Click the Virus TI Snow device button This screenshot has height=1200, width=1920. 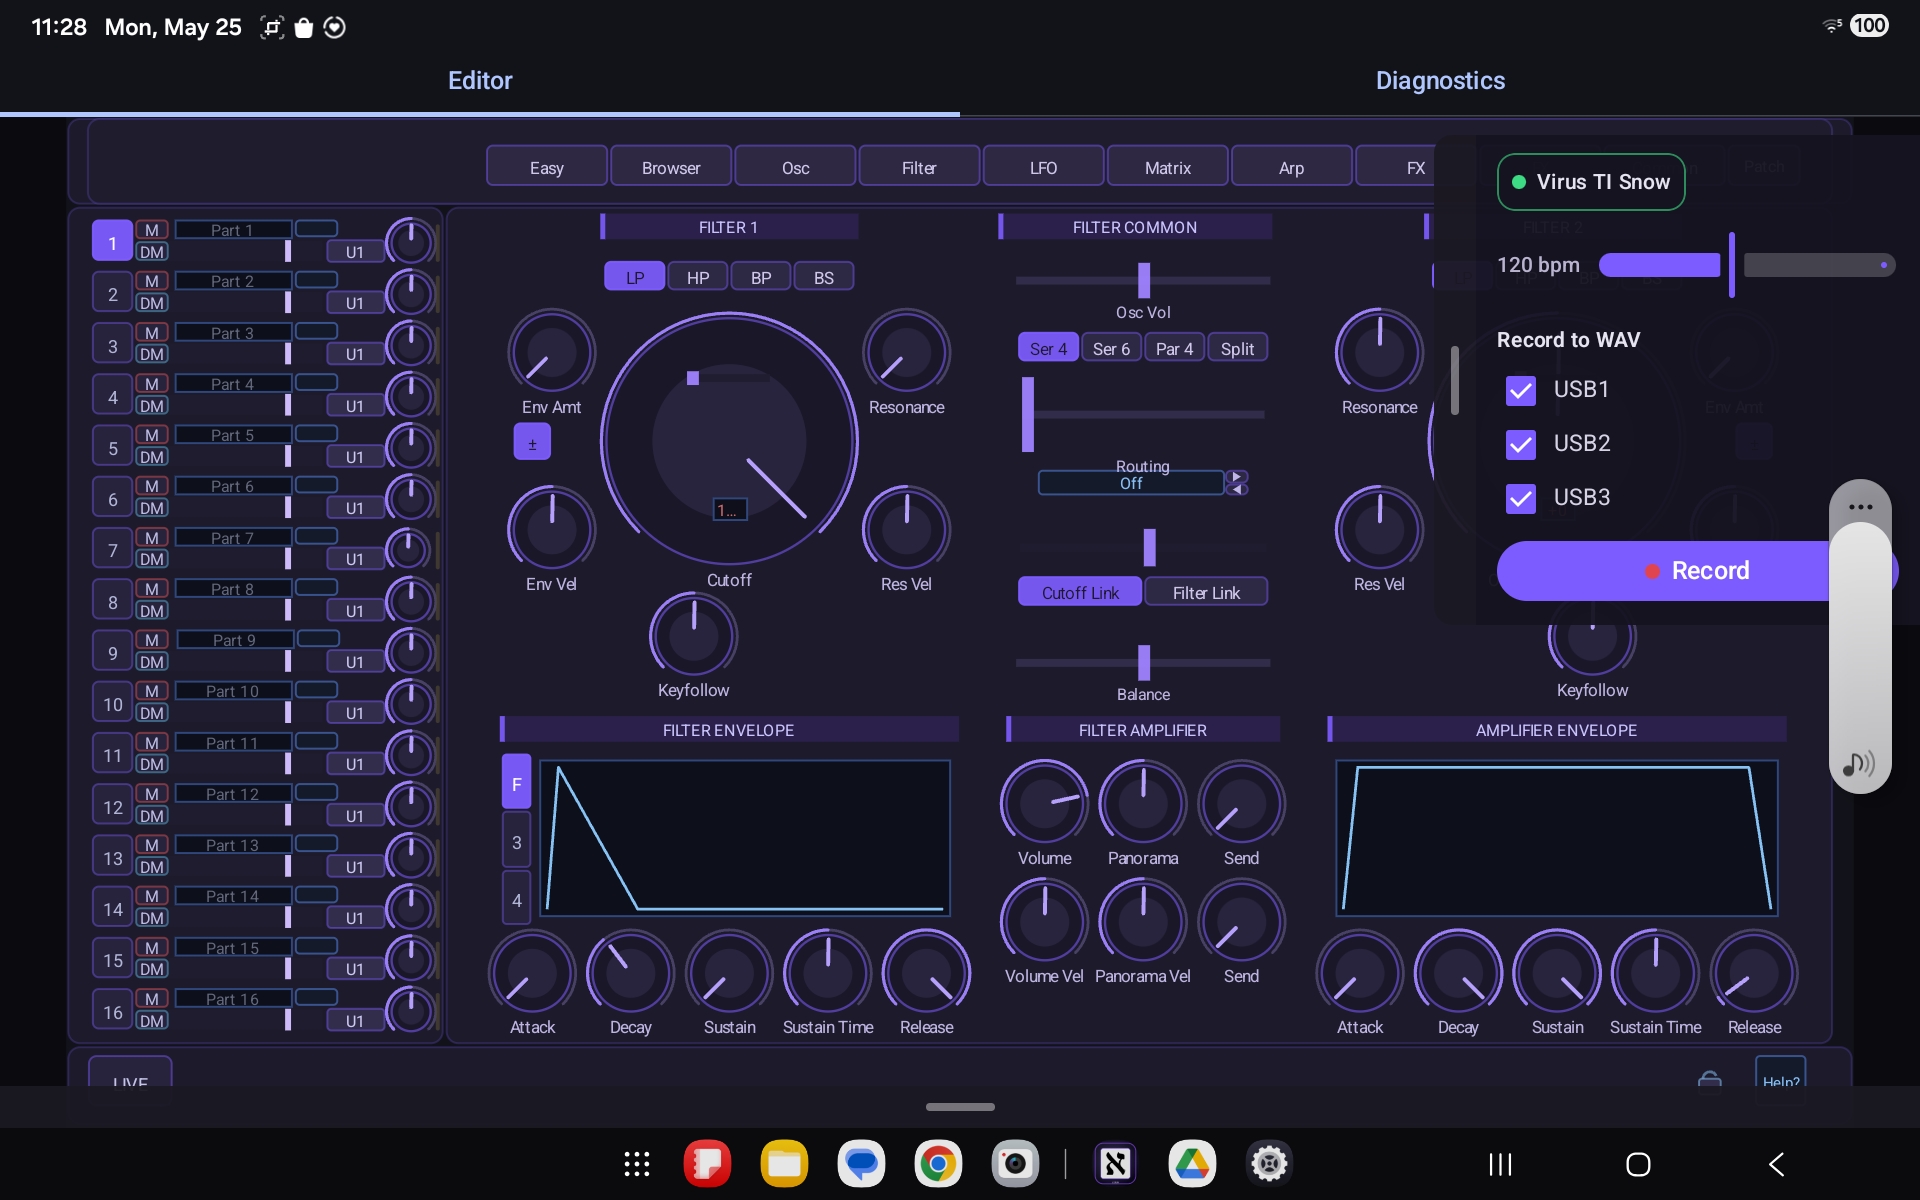click(1590, 182)
